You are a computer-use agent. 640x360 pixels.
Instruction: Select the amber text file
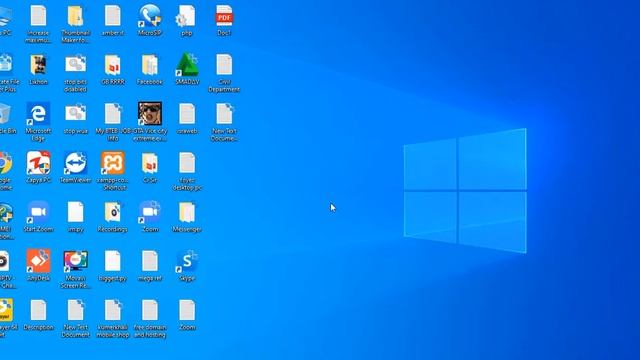click(113, 20)
